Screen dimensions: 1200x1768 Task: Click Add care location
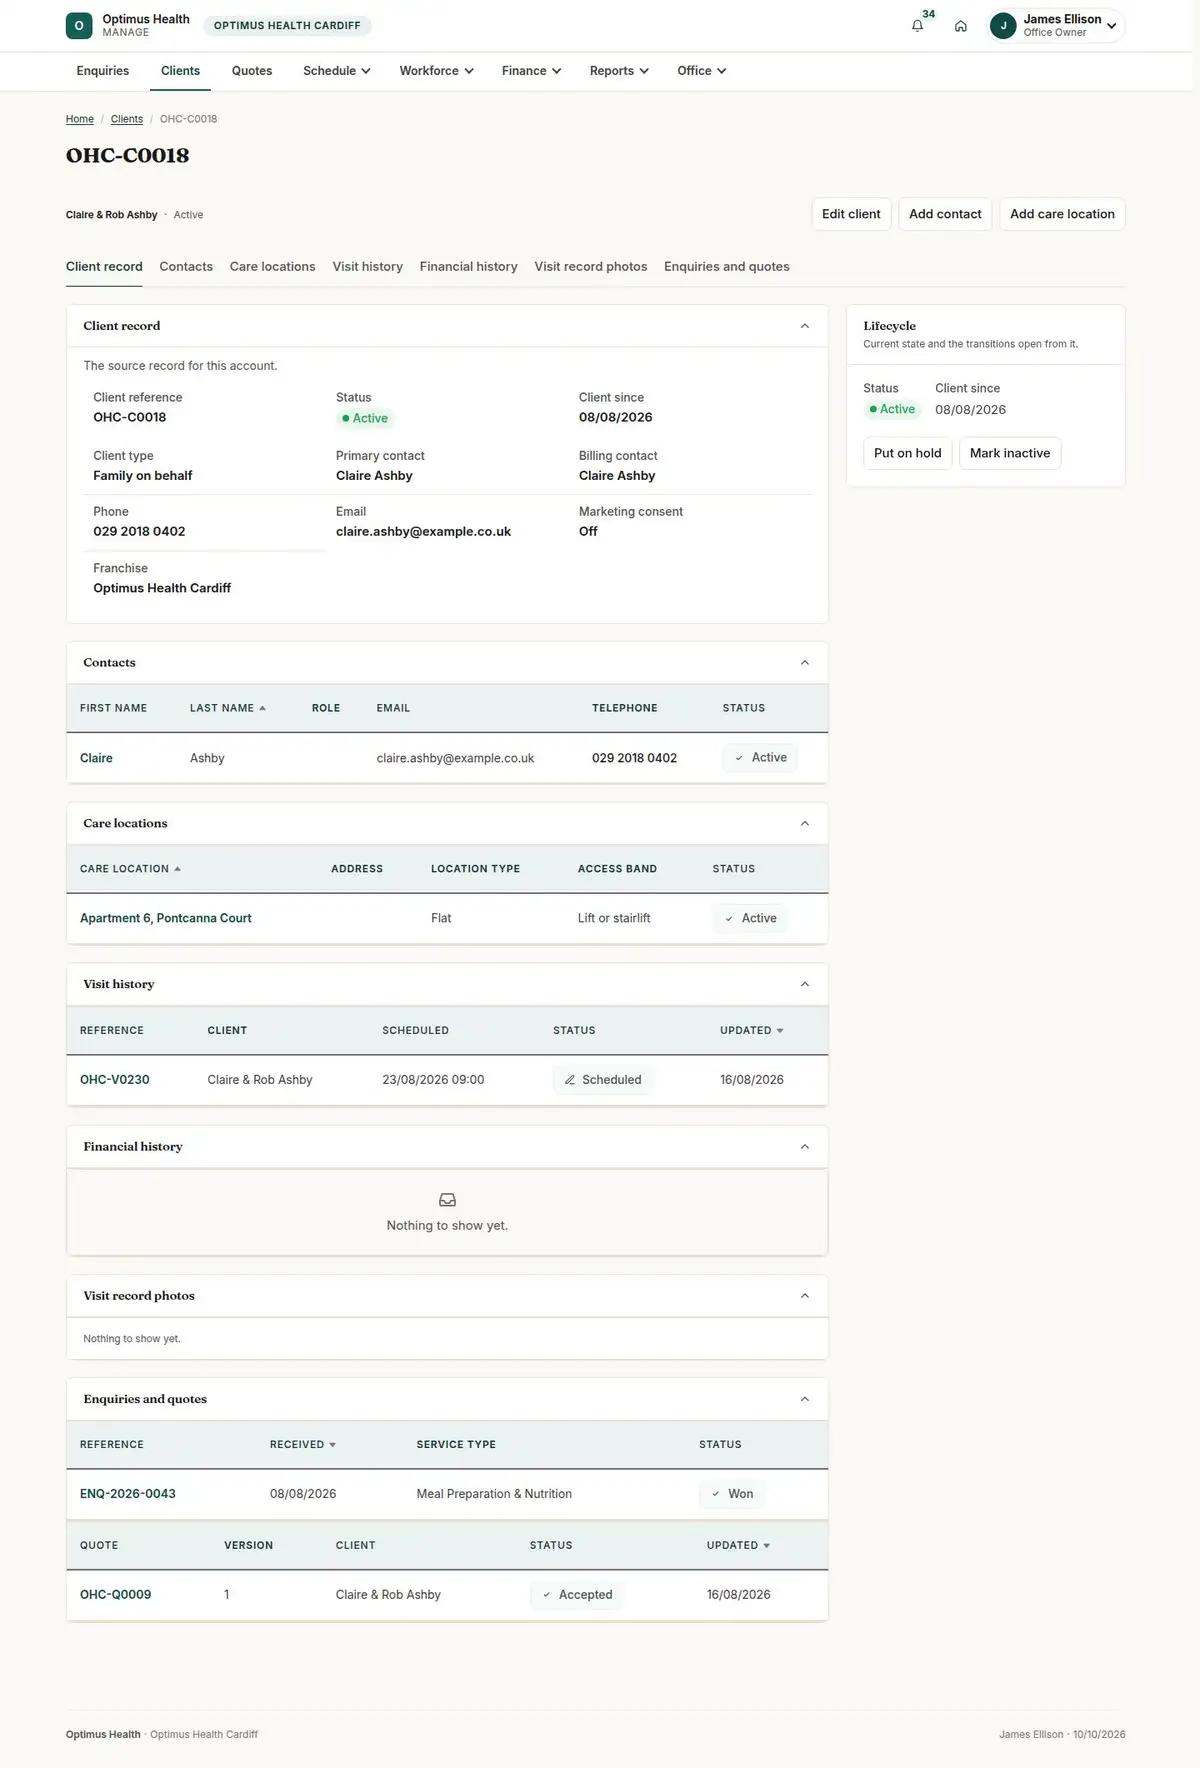(x=1062, y=214)
